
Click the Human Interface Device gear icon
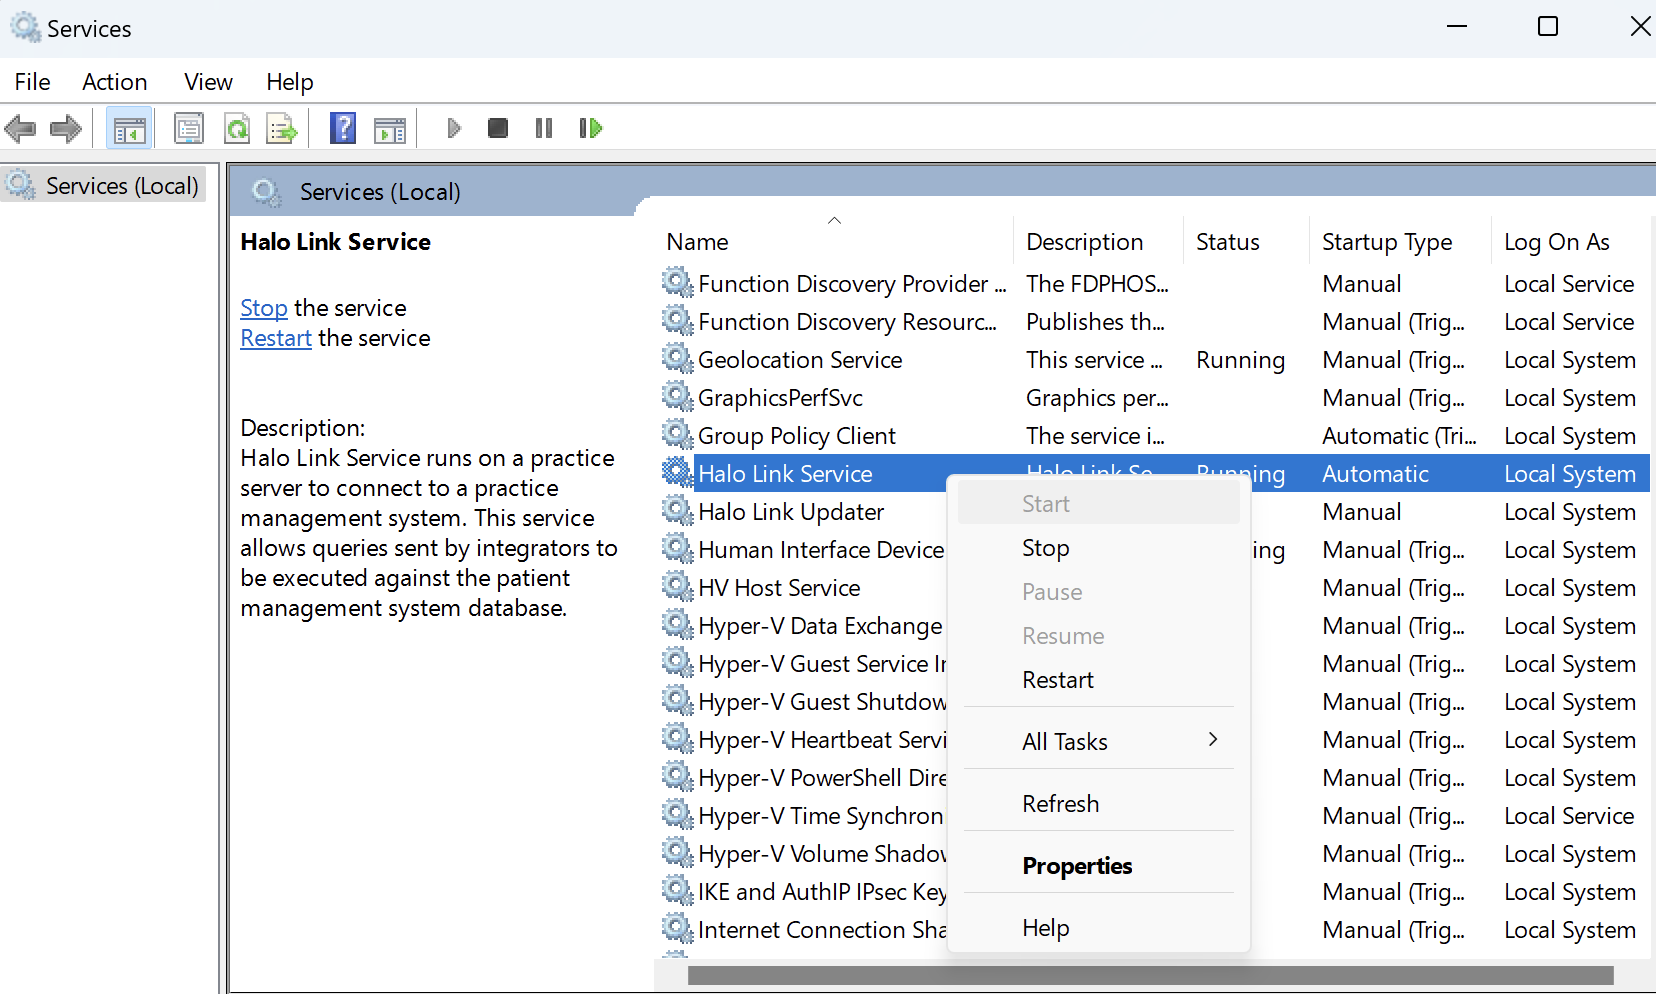[x=677, y=548]
